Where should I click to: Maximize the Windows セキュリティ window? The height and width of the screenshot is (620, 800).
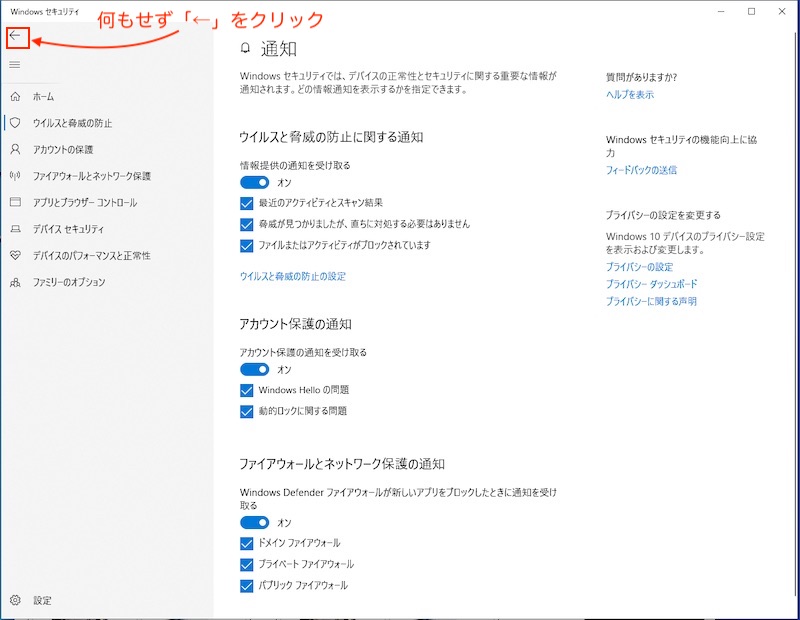[751, 11]
